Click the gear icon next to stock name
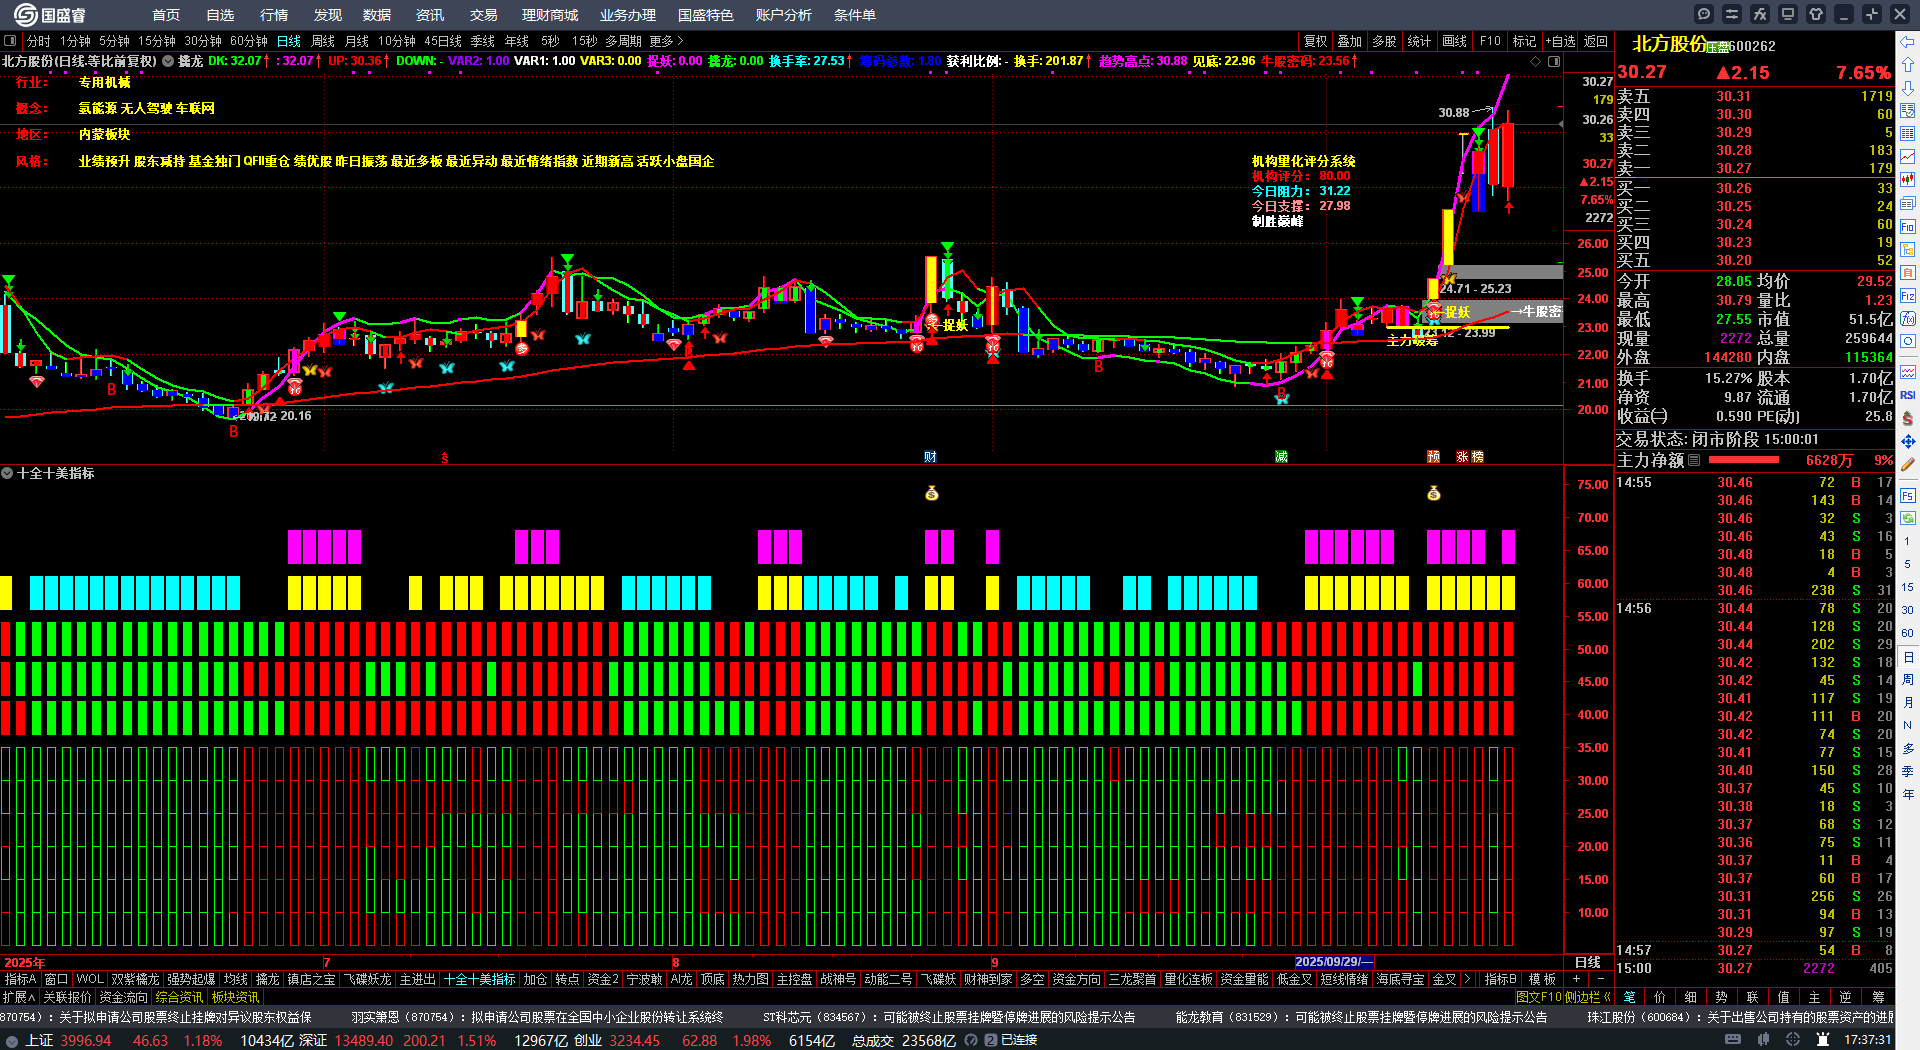Viewport: 1920px width, 1050px height. (168, 61)
